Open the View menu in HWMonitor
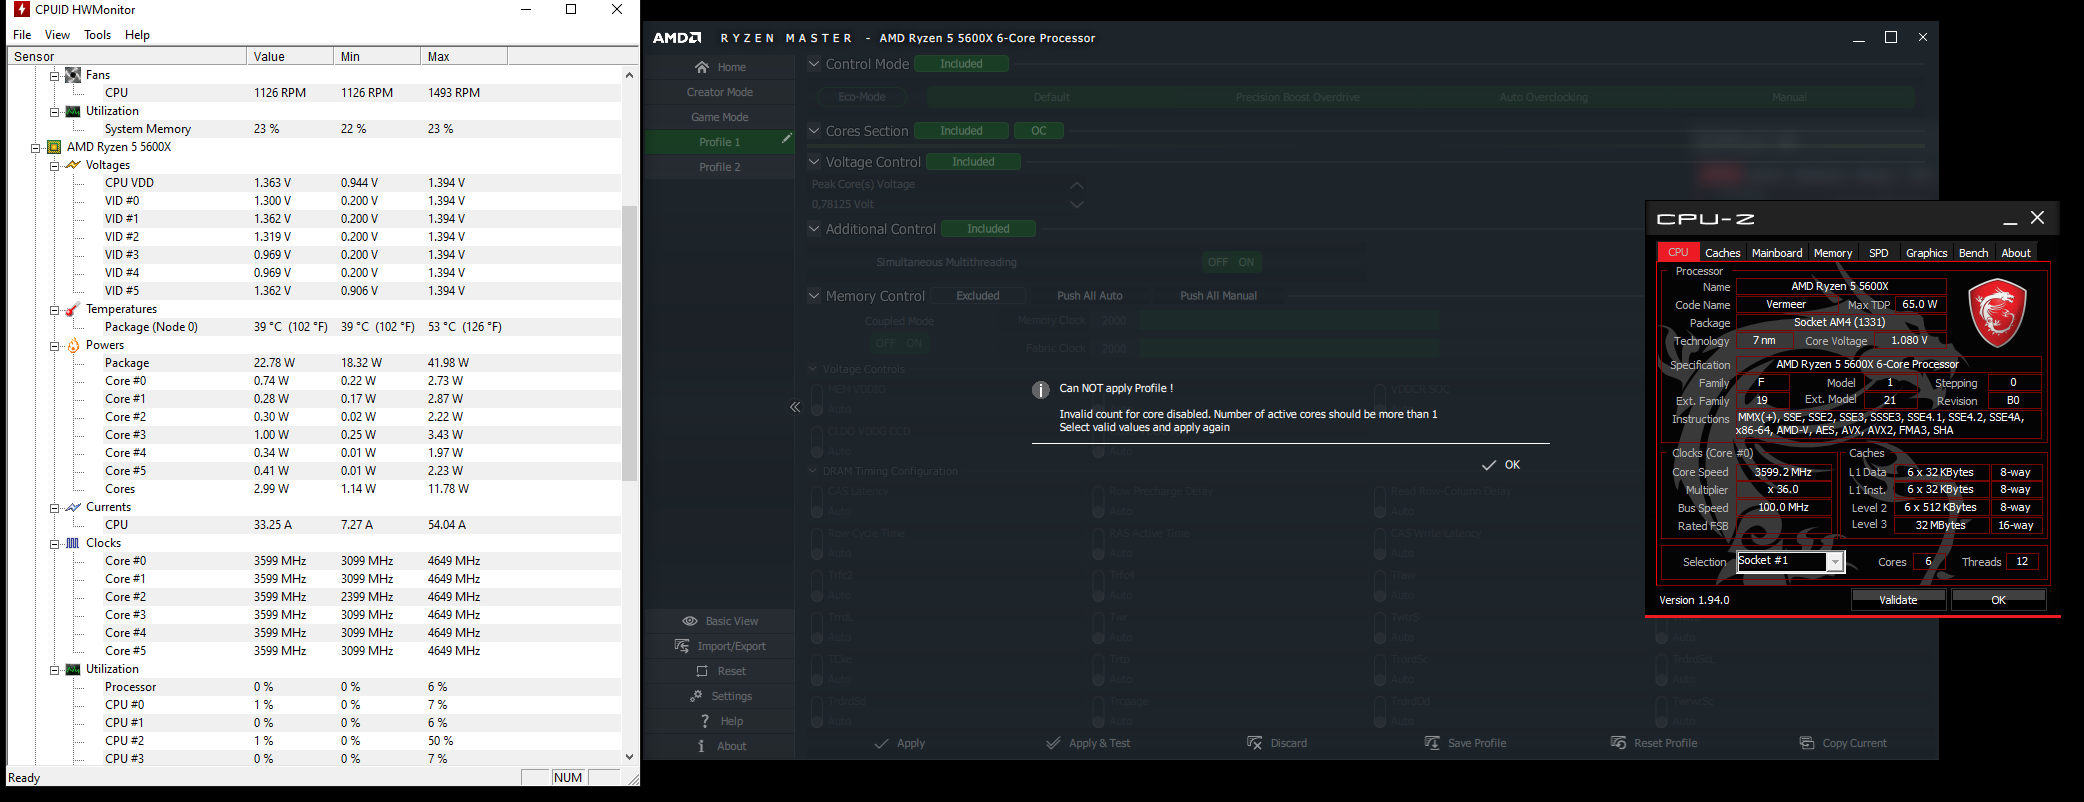 click(57, 35)
